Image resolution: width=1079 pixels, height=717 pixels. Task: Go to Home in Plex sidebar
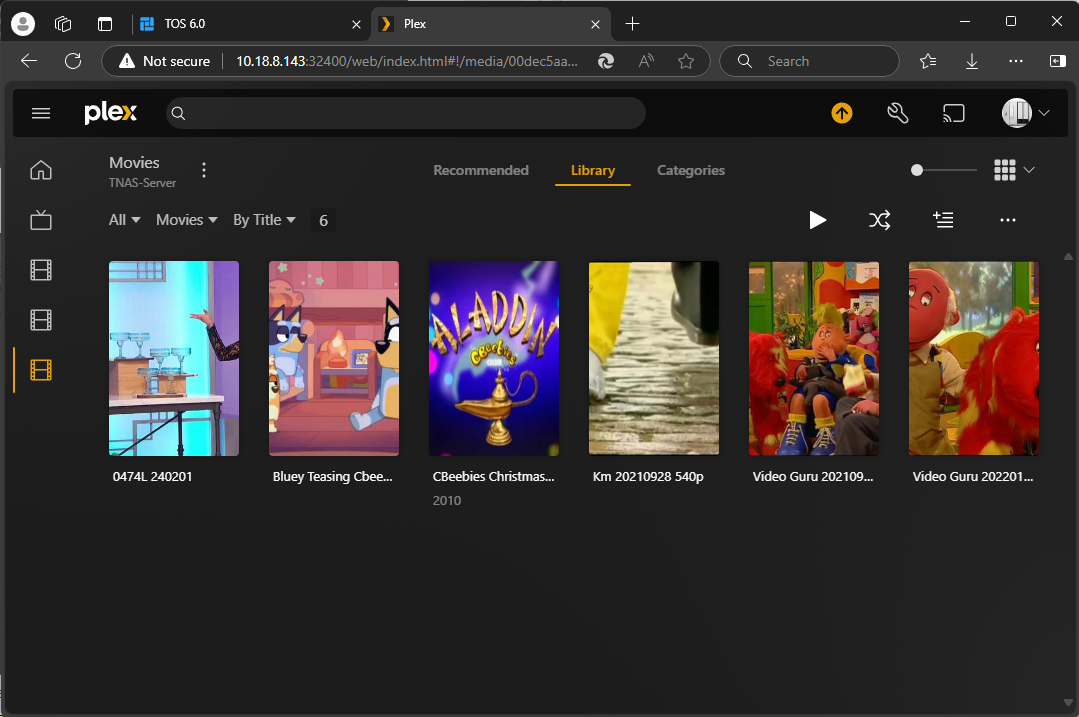(x=41, y=170)
